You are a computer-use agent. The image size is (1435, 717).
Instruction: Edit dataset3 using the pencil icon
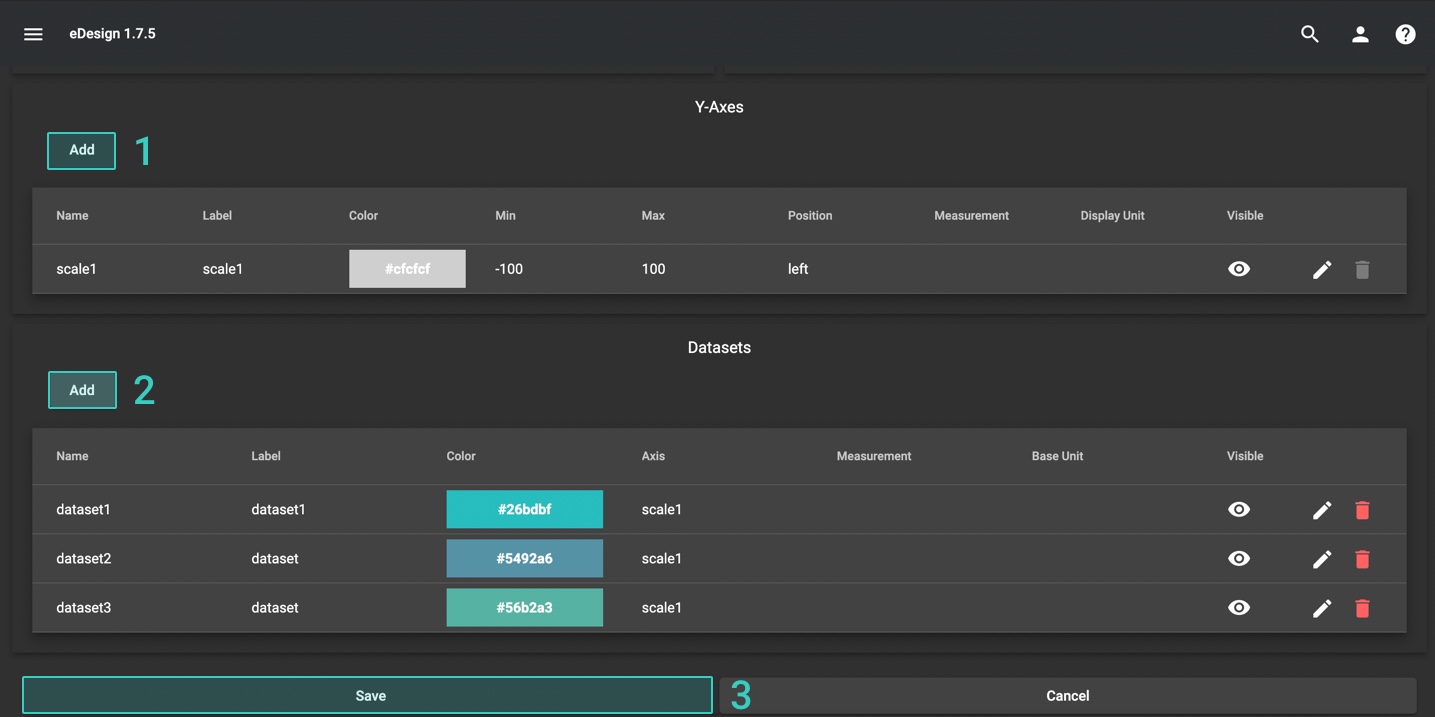[x=1322, y=608]
